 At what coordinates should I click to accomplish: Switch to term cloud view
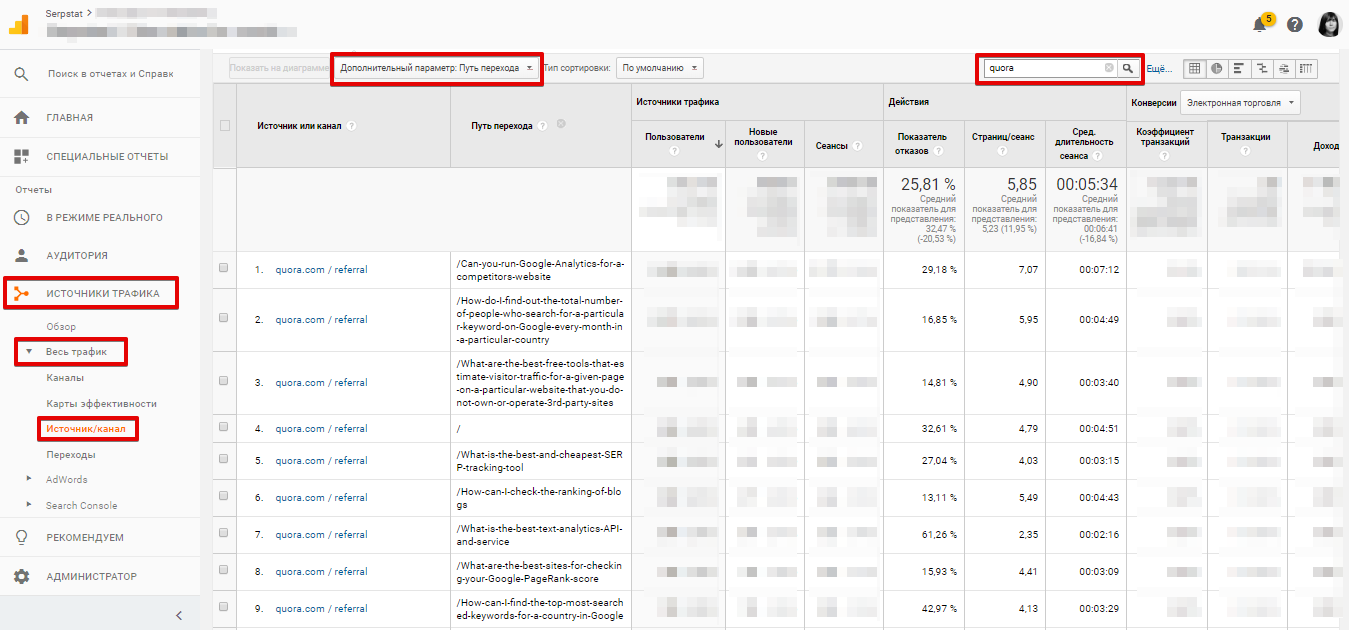[x=1284, y=68]
